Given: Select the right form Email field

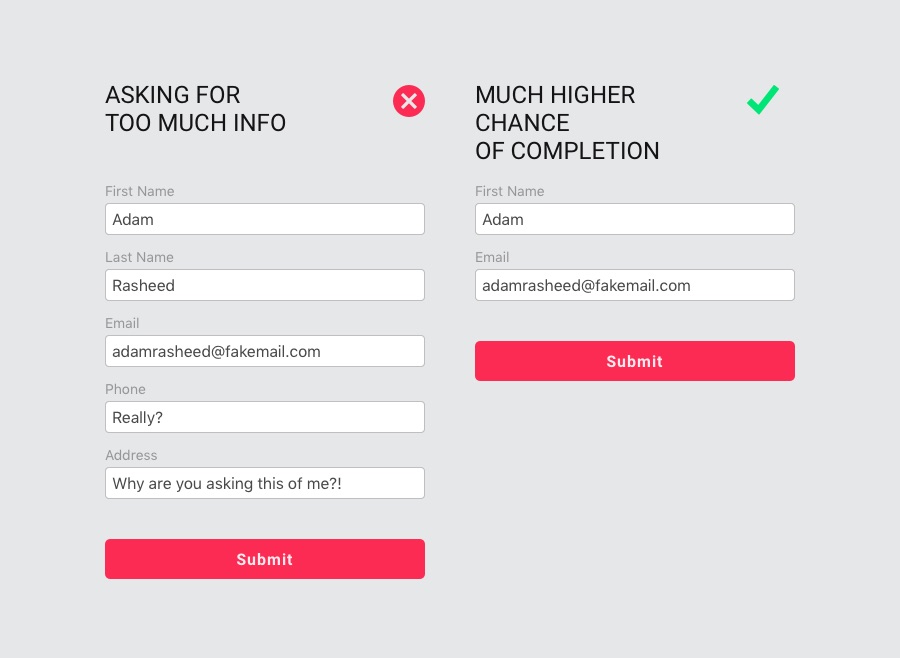Looking at the screenshot, I should (x=635, y=285).
